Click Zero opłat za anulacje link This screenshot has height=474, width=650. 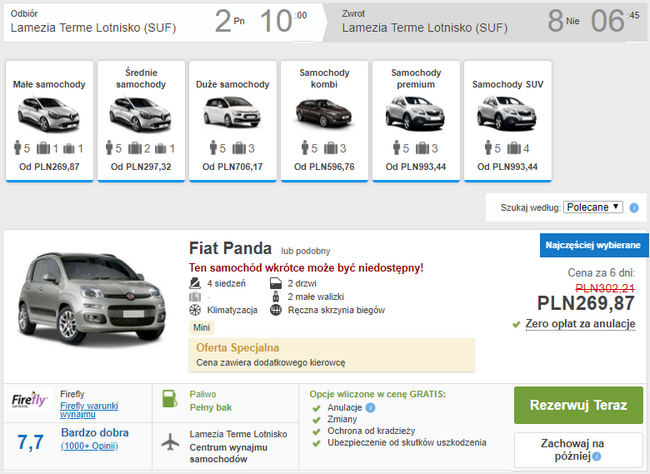[580, 323]
